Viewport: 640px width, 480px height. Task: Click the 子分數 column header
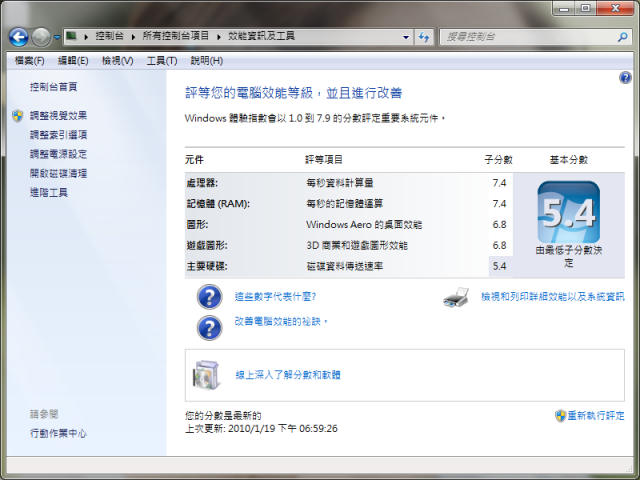[498, 160]
